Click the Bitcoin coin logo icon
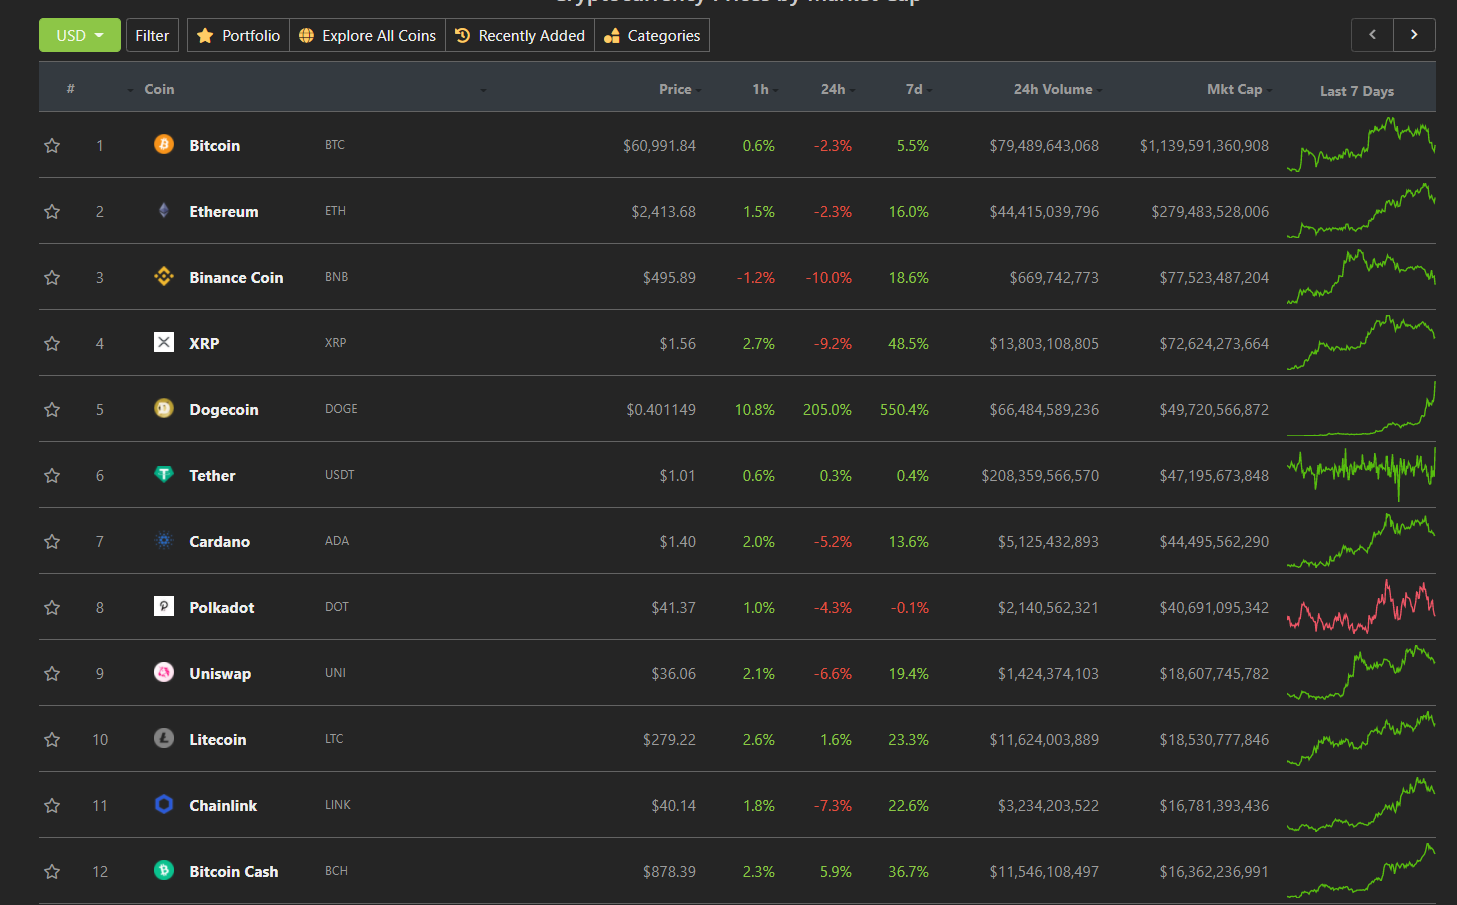 (x=164, y=145)
